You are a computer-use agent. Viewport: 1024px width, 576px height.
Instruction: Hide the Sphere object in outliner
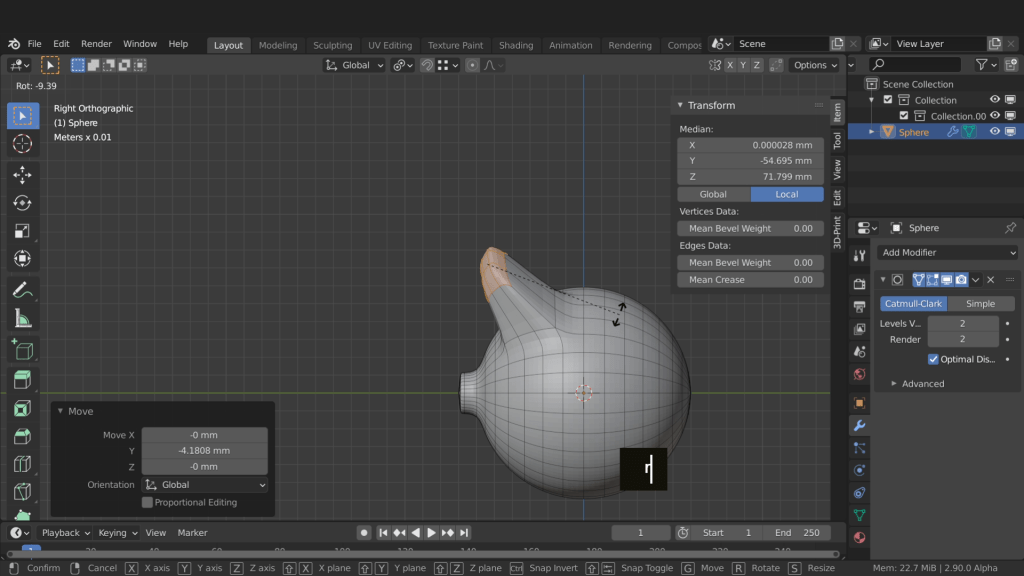click(995, 132)
